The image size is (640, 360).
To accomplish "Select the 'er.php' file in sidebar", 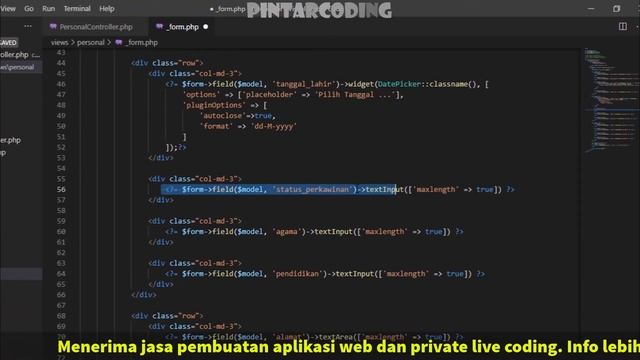I will pos(11,140).
